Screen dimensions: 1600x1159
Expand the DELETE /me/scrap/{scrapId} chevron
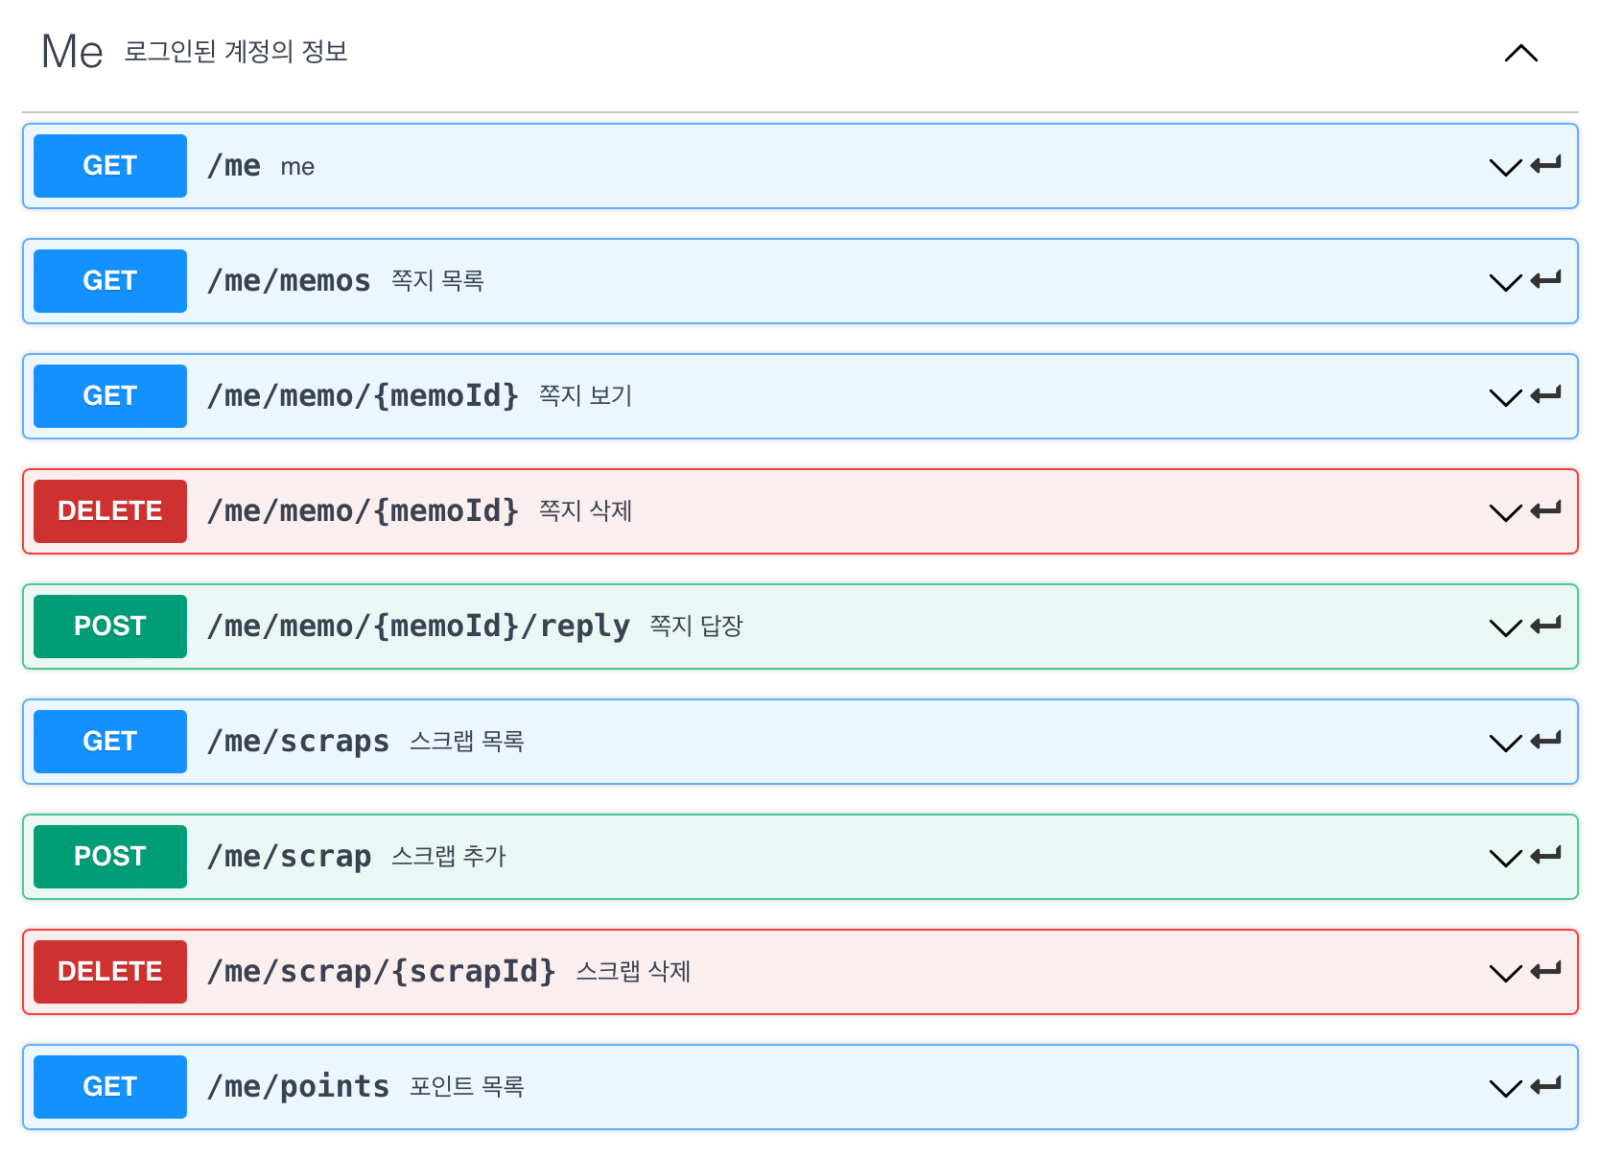click(x=1505, y=972)
